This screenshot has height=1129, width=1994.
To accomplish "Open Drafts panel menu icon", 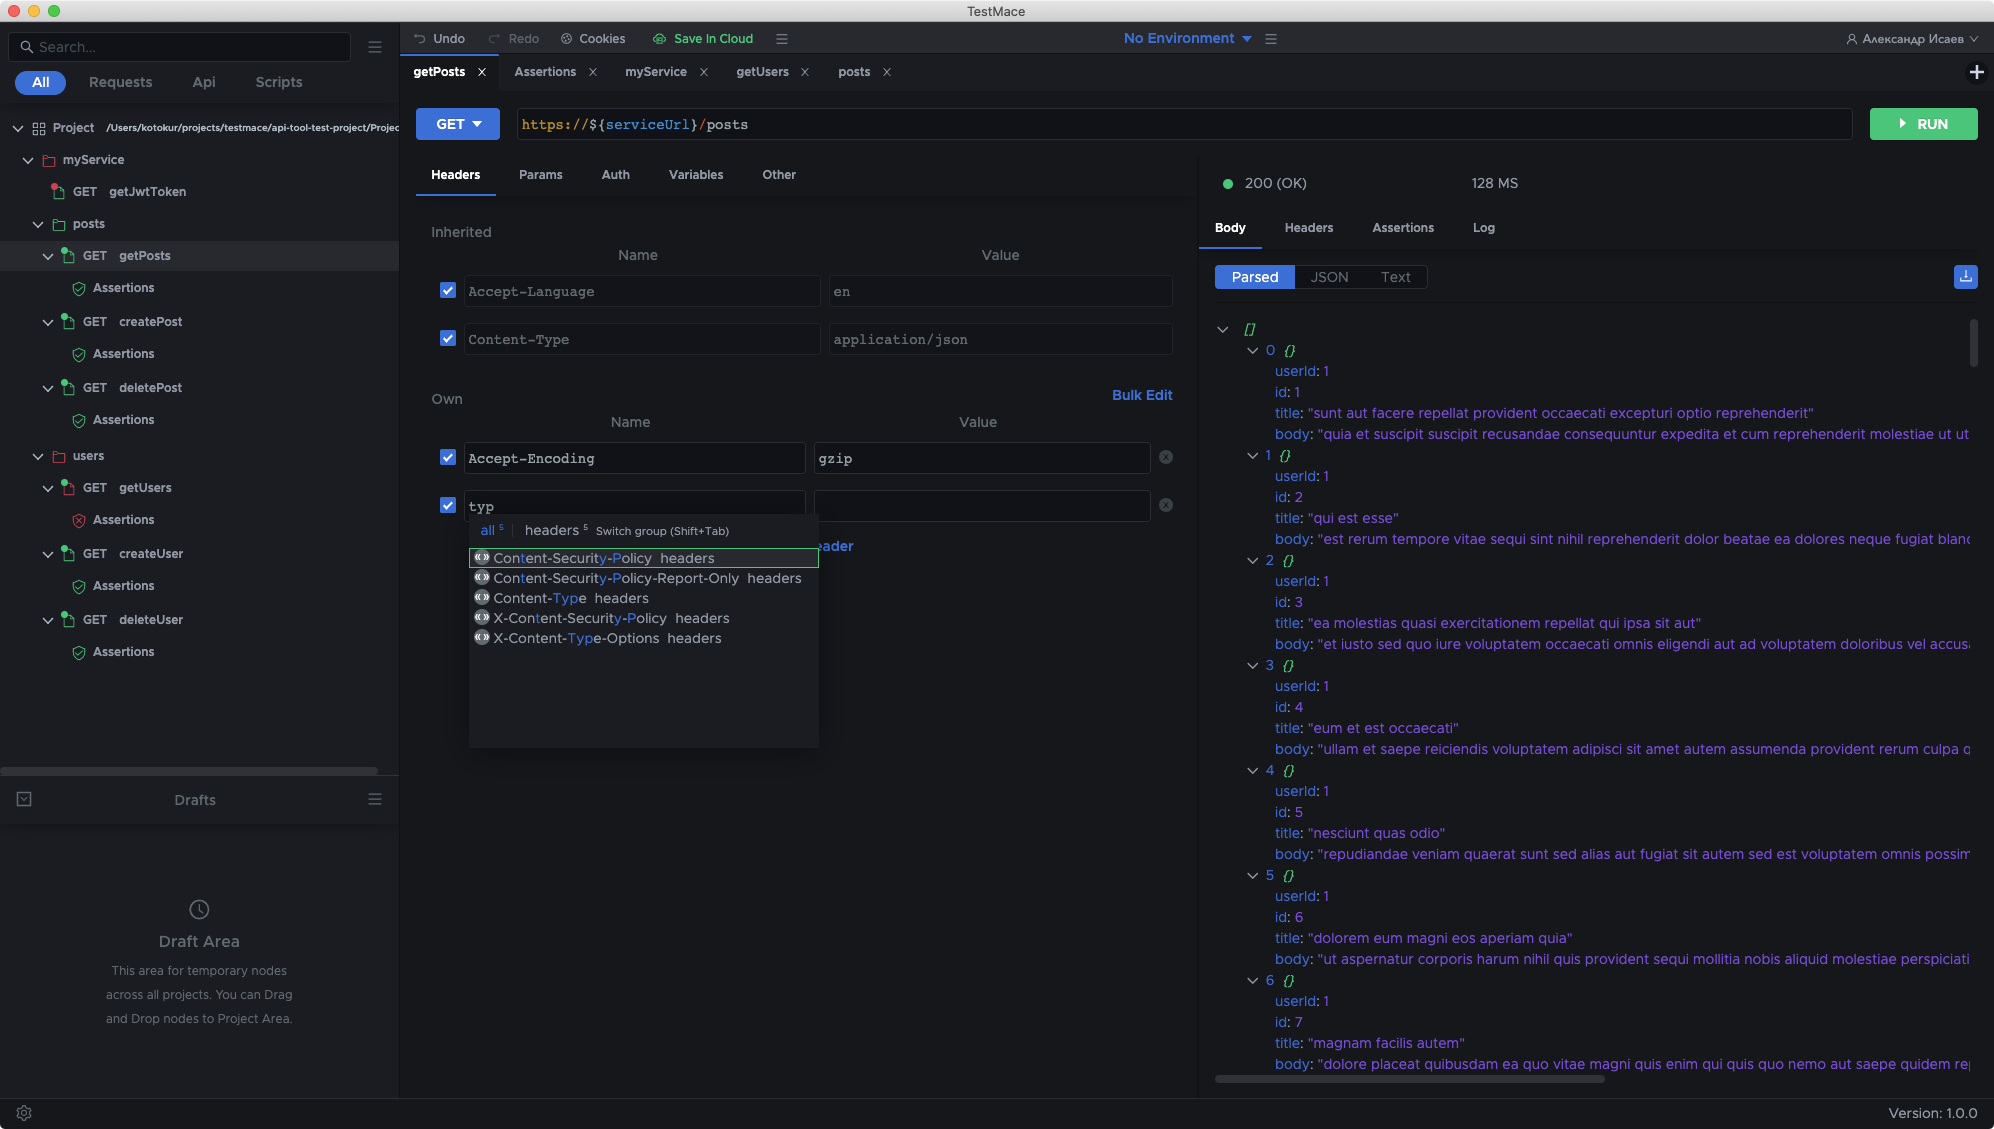I will coord(375,799).
